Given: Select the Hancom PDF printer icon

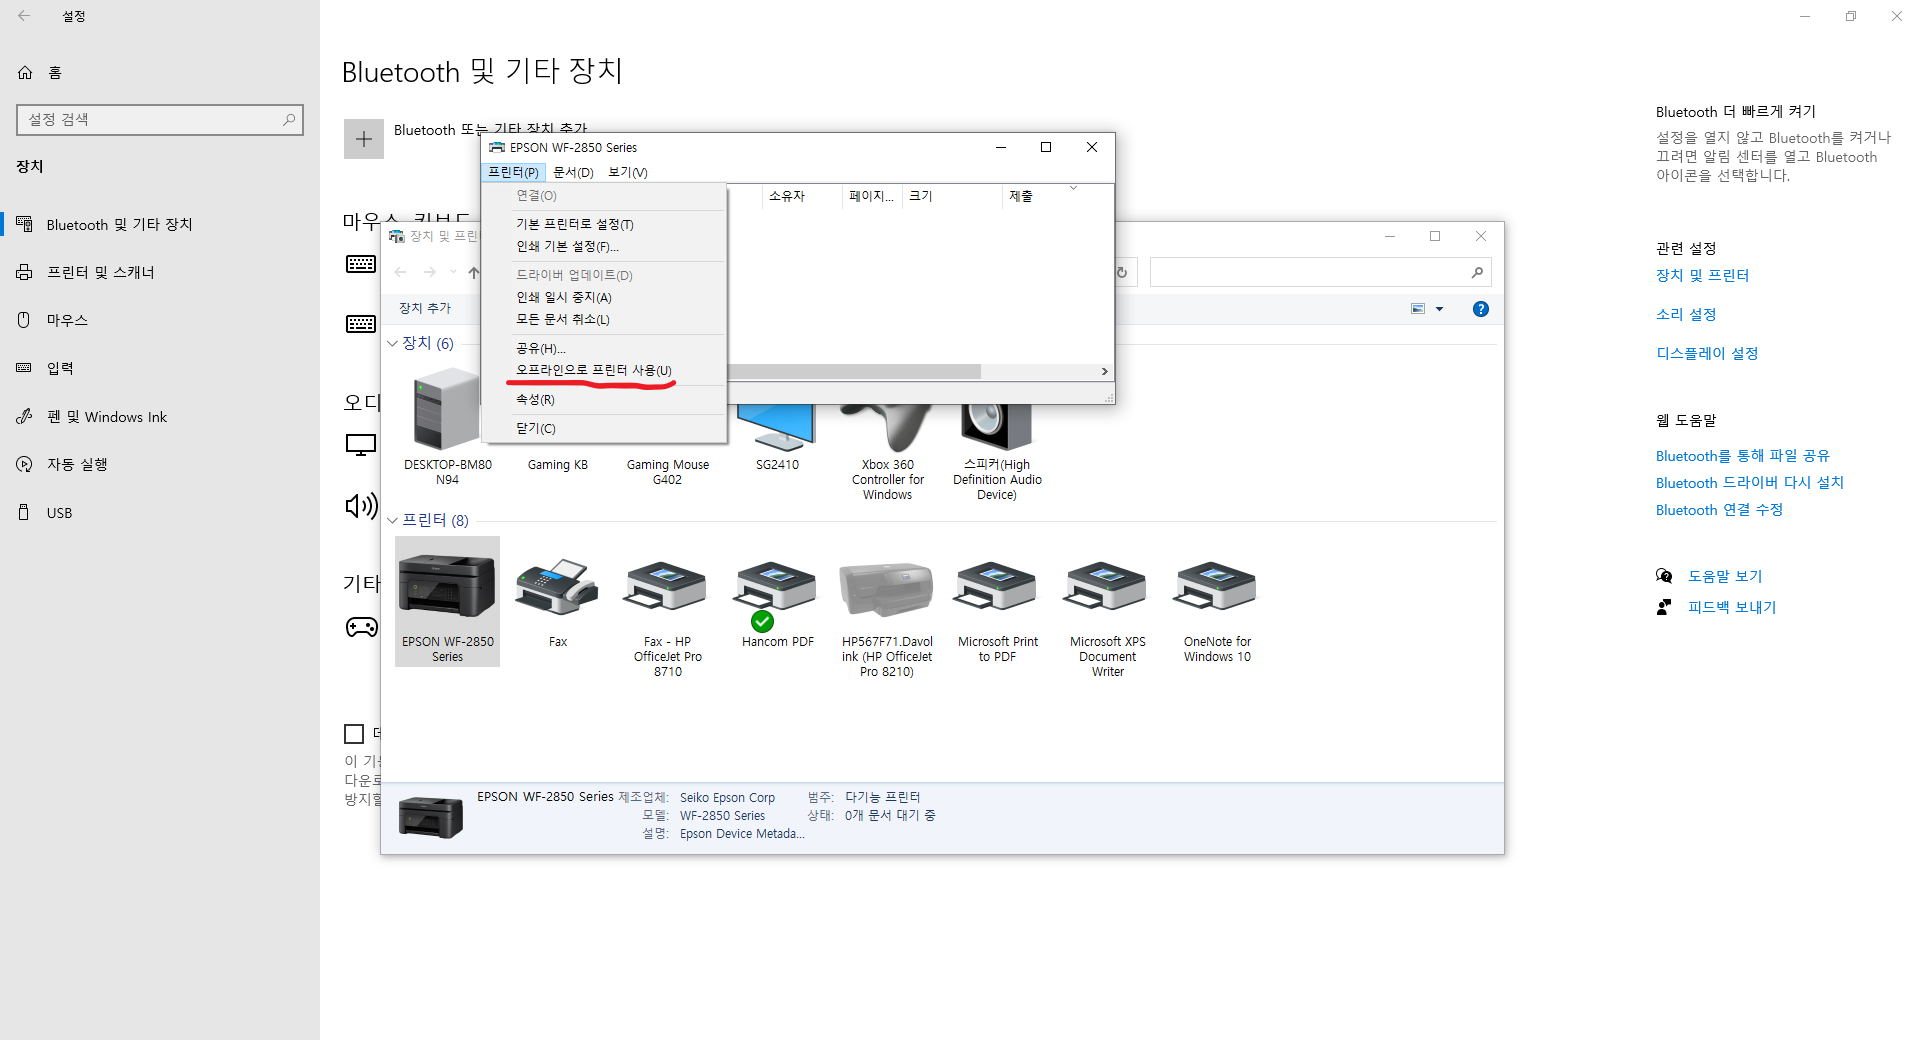Looking at the screenshot, I should tap(777, 587).
